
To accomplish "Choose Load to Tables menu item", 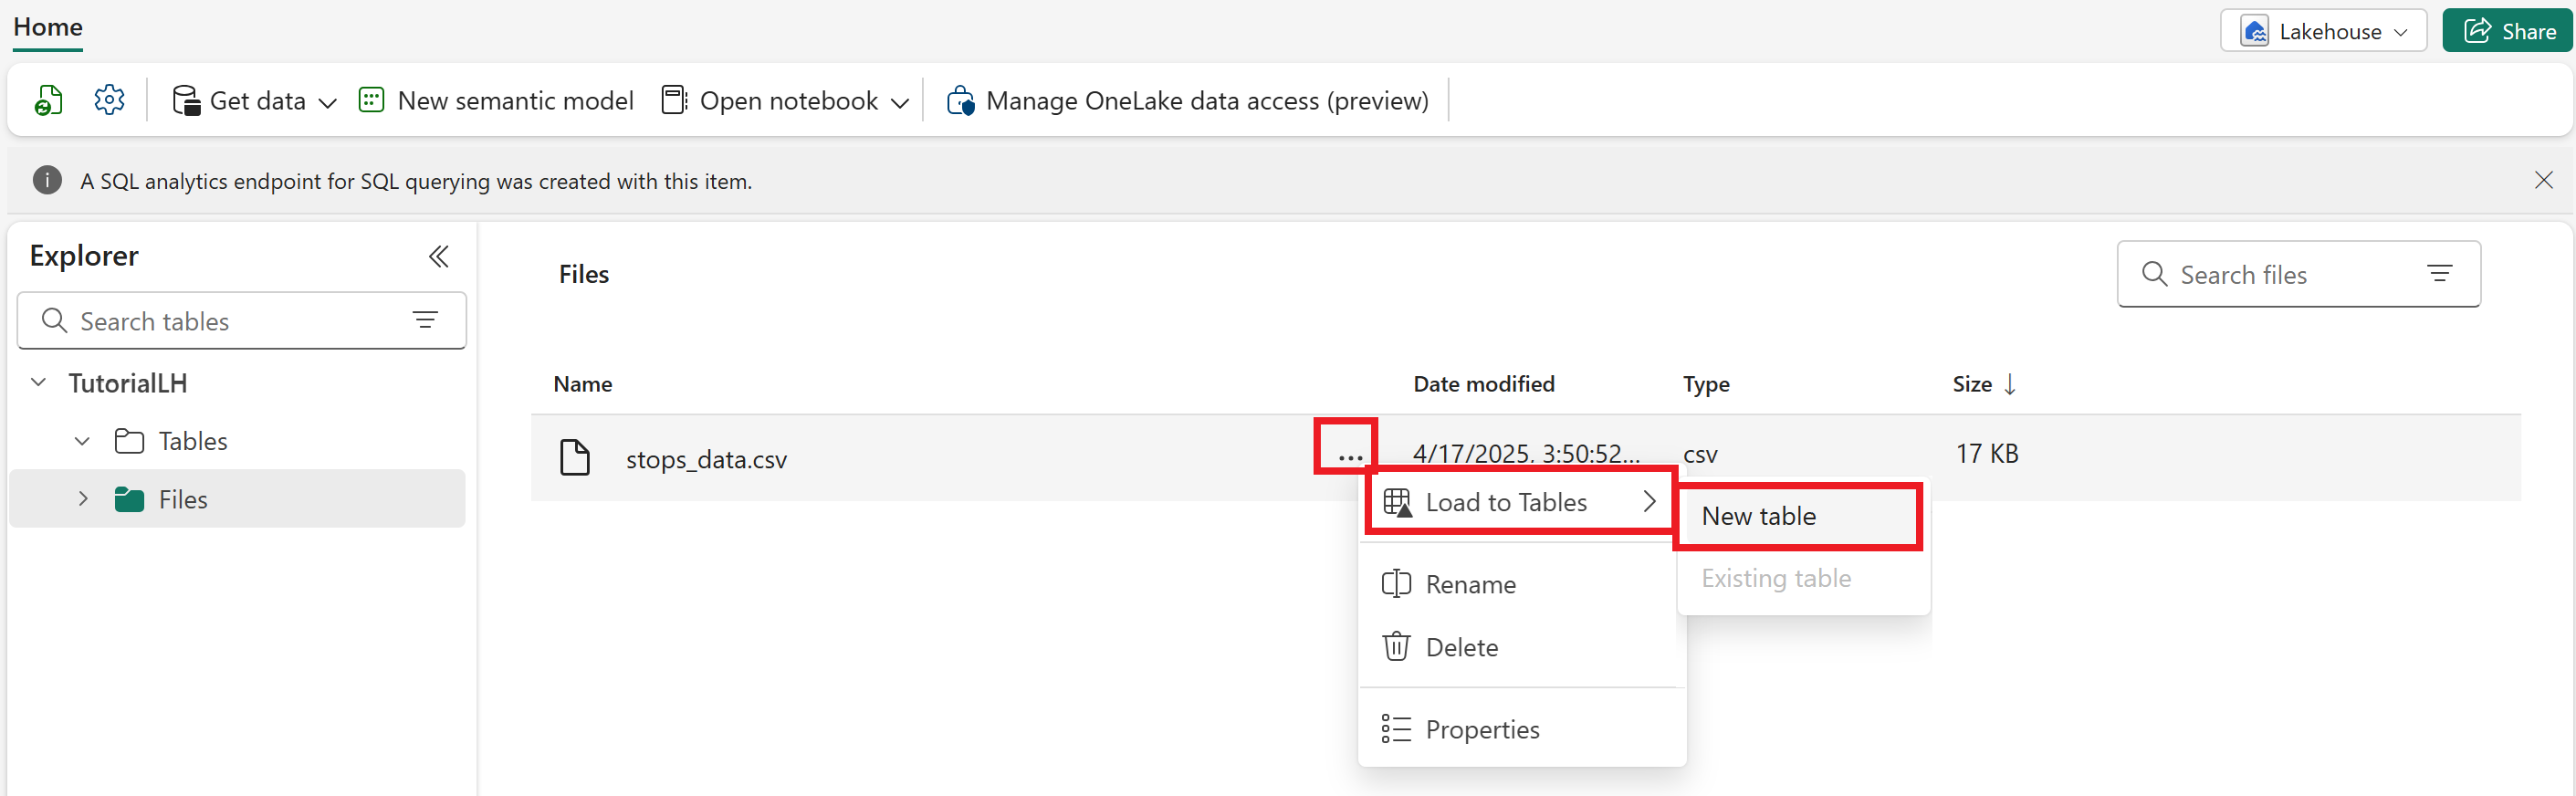I will [1519, 502].
